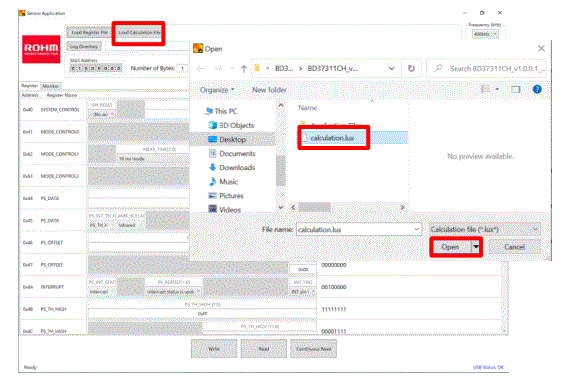Expand the address bar path dropdown
This screenshot has height=385, width=575.
[391, 69]
